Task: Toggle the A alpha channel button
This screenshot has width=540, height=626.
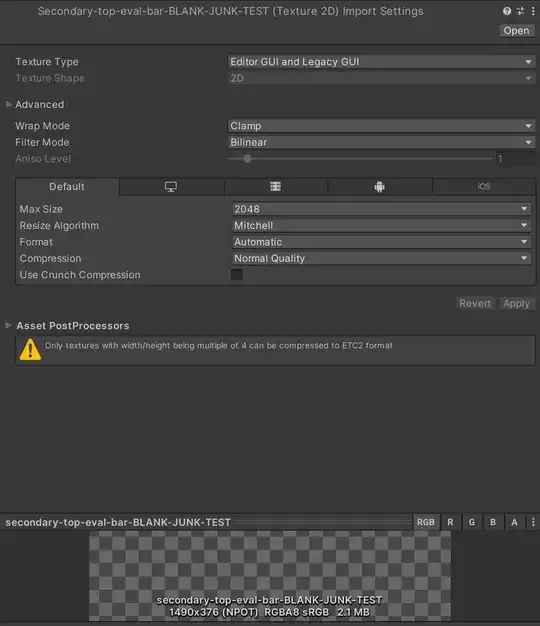Action: point(514,522)
